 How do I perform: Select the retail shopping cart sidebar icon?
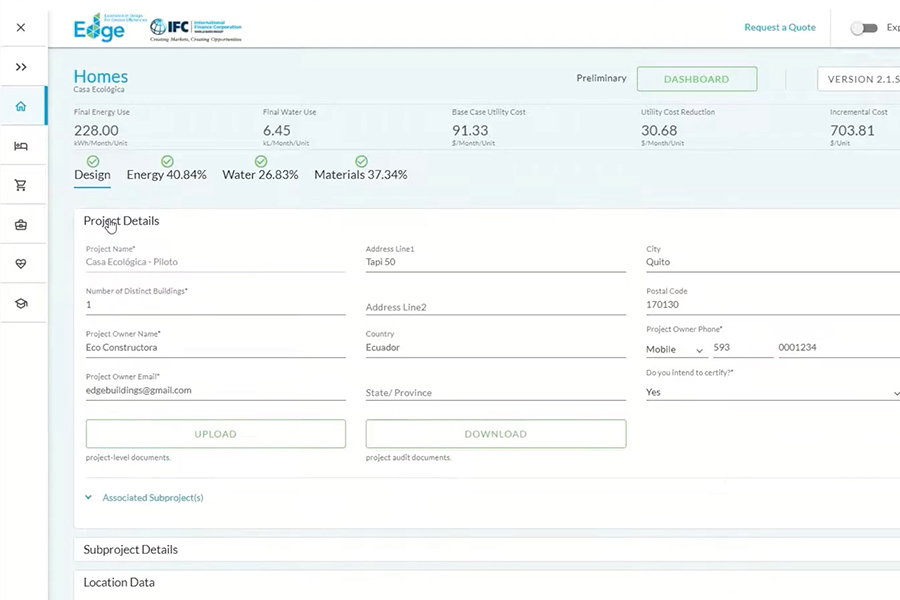21,185
